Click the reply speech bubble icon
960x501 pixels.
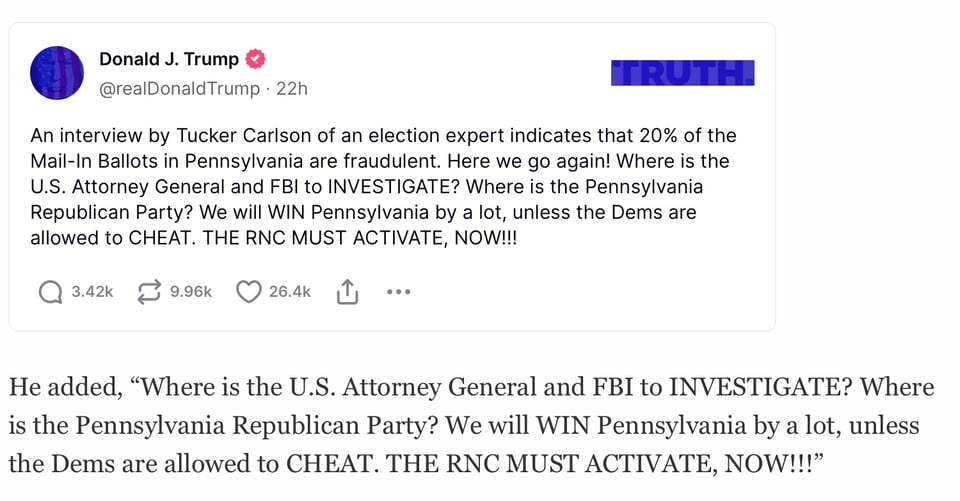[x=50, y=292]
